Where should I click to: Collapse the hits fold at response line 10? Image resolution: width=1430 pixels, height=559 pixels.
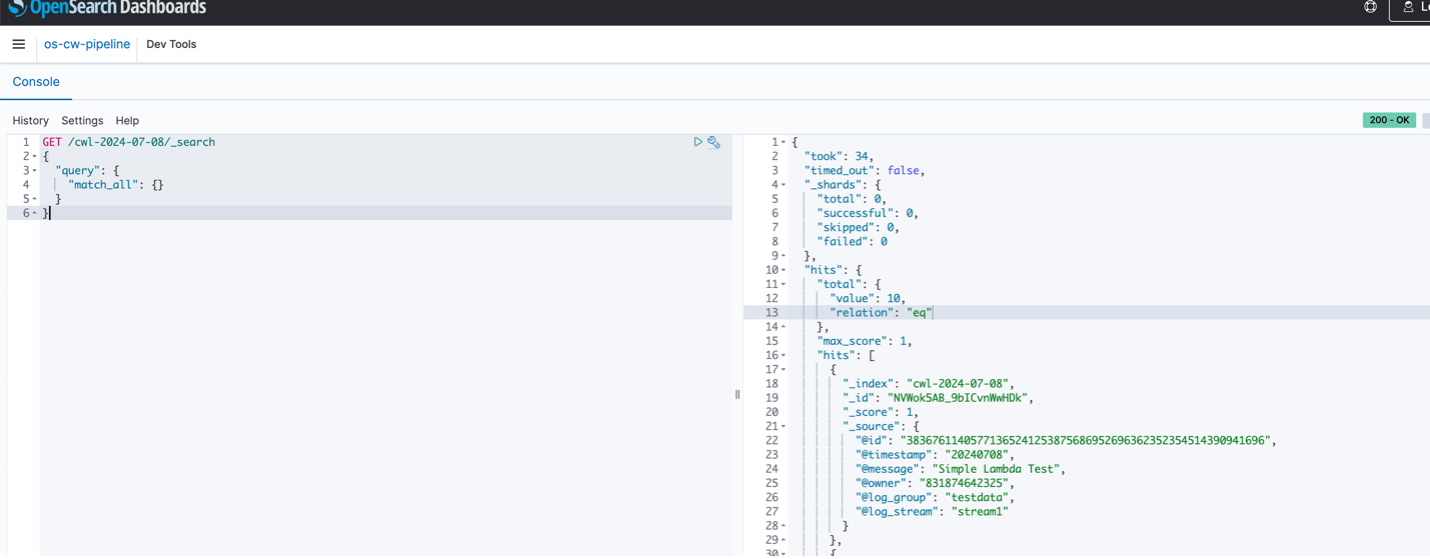783,270
